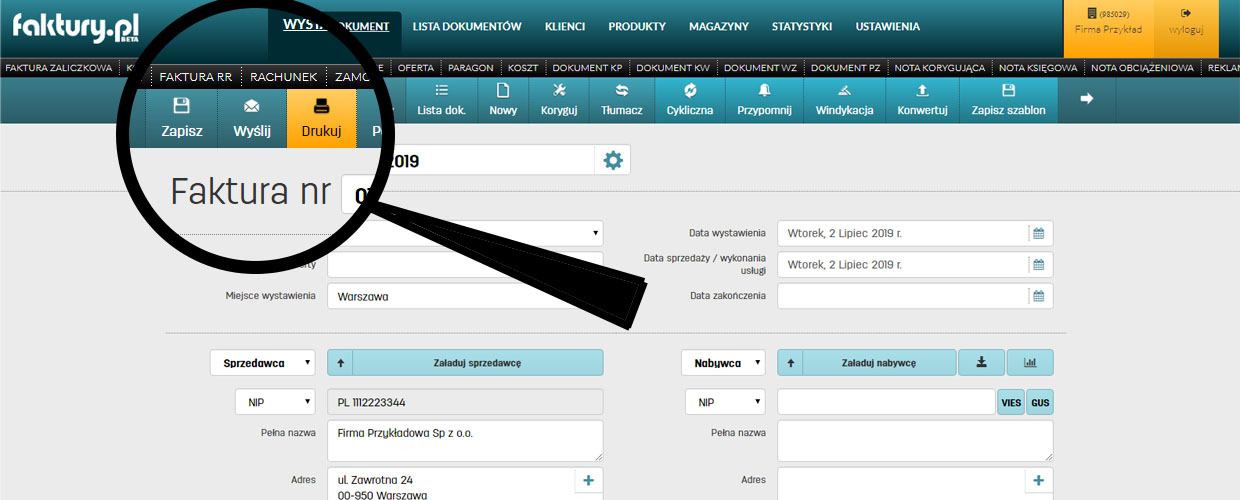Image resolution: width=1240 pixels, height=500 pixels.
Task: Switch to Faktura RR document type
Action: [x=196, y=76]
